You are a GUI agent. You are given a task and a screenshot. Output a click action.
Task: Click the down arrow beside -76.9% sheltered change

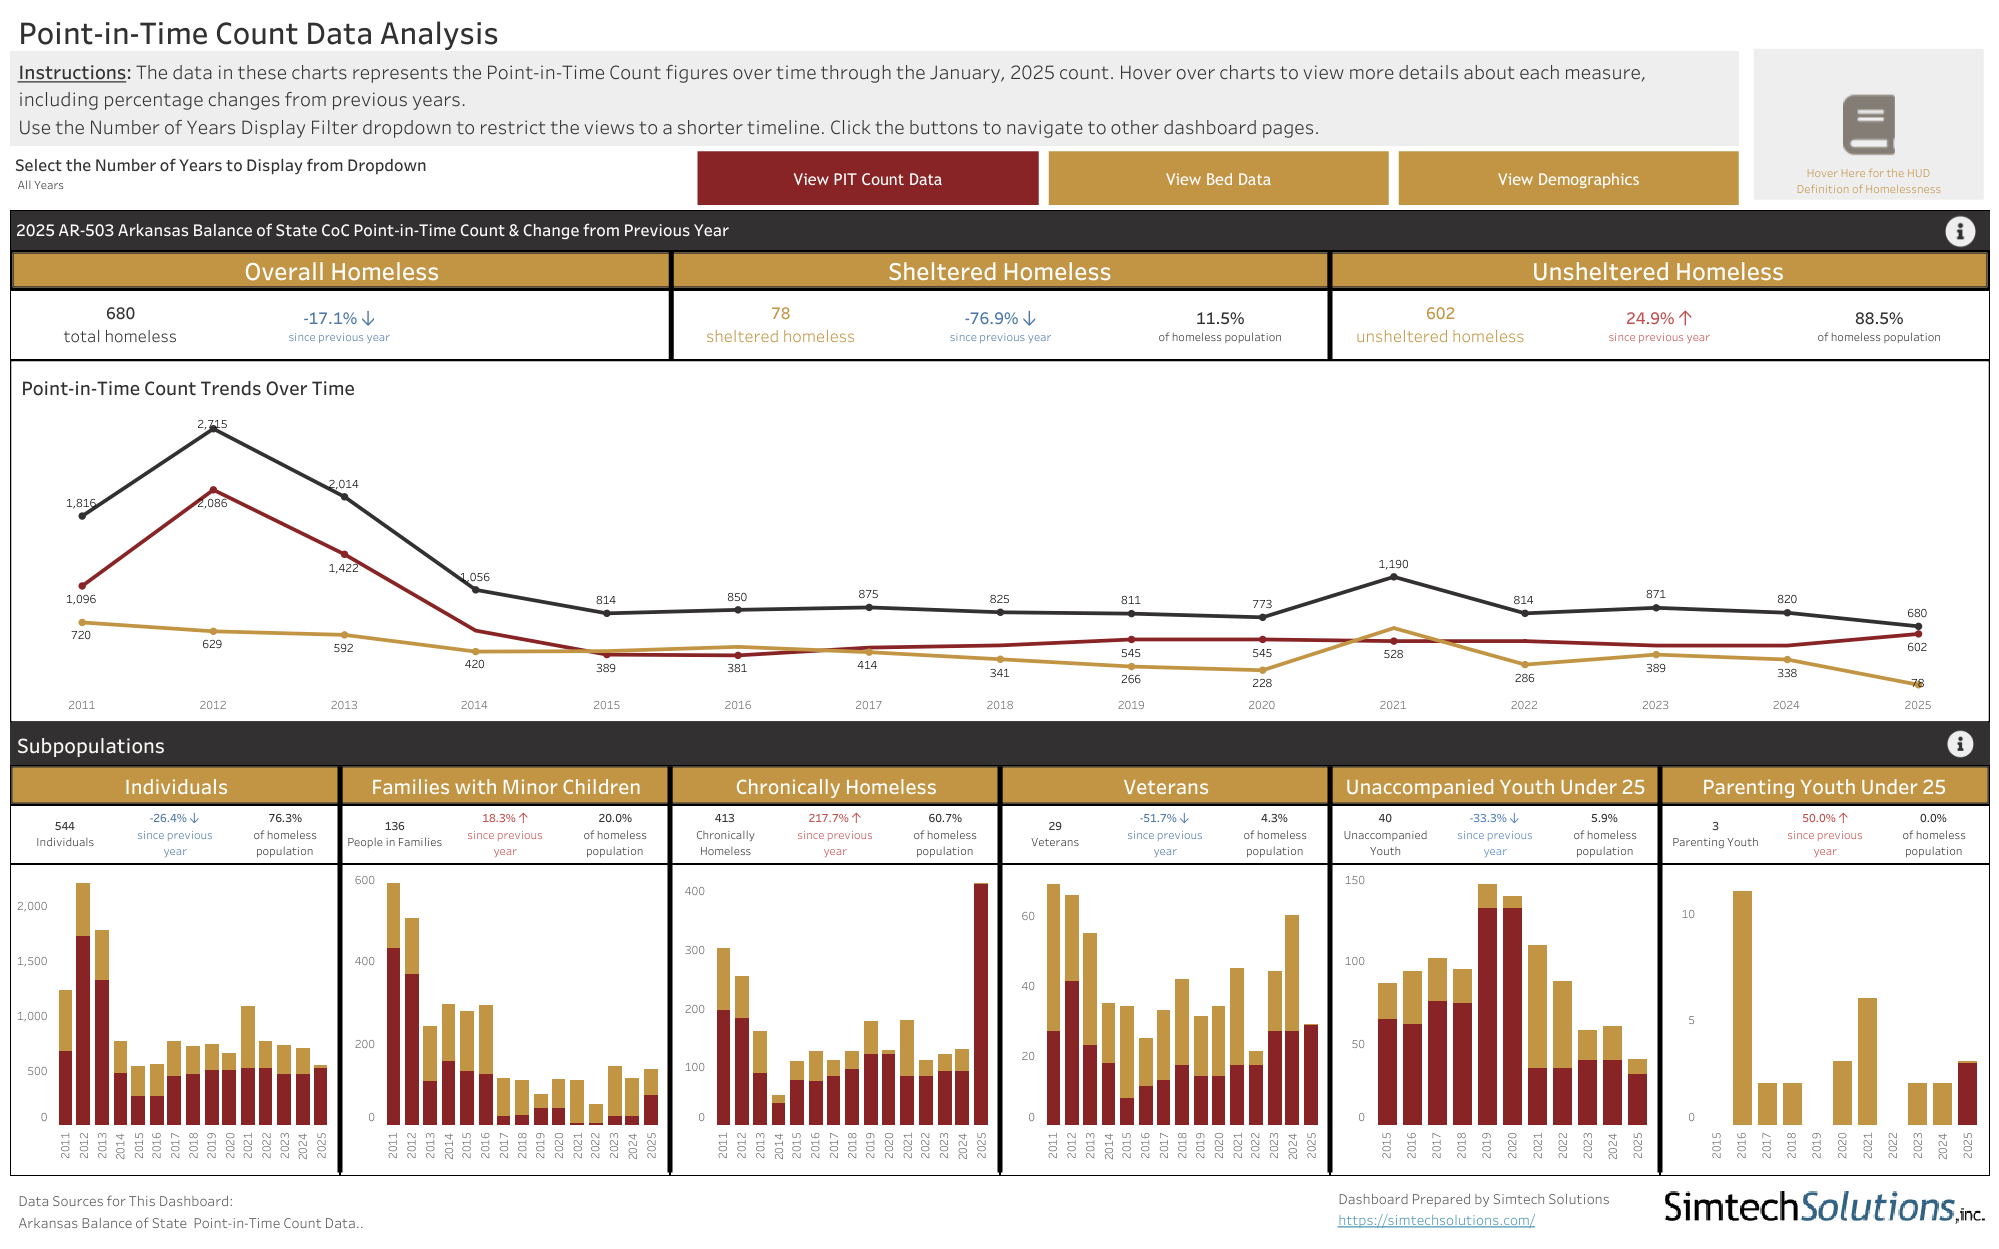click(x=1029, y=318)
